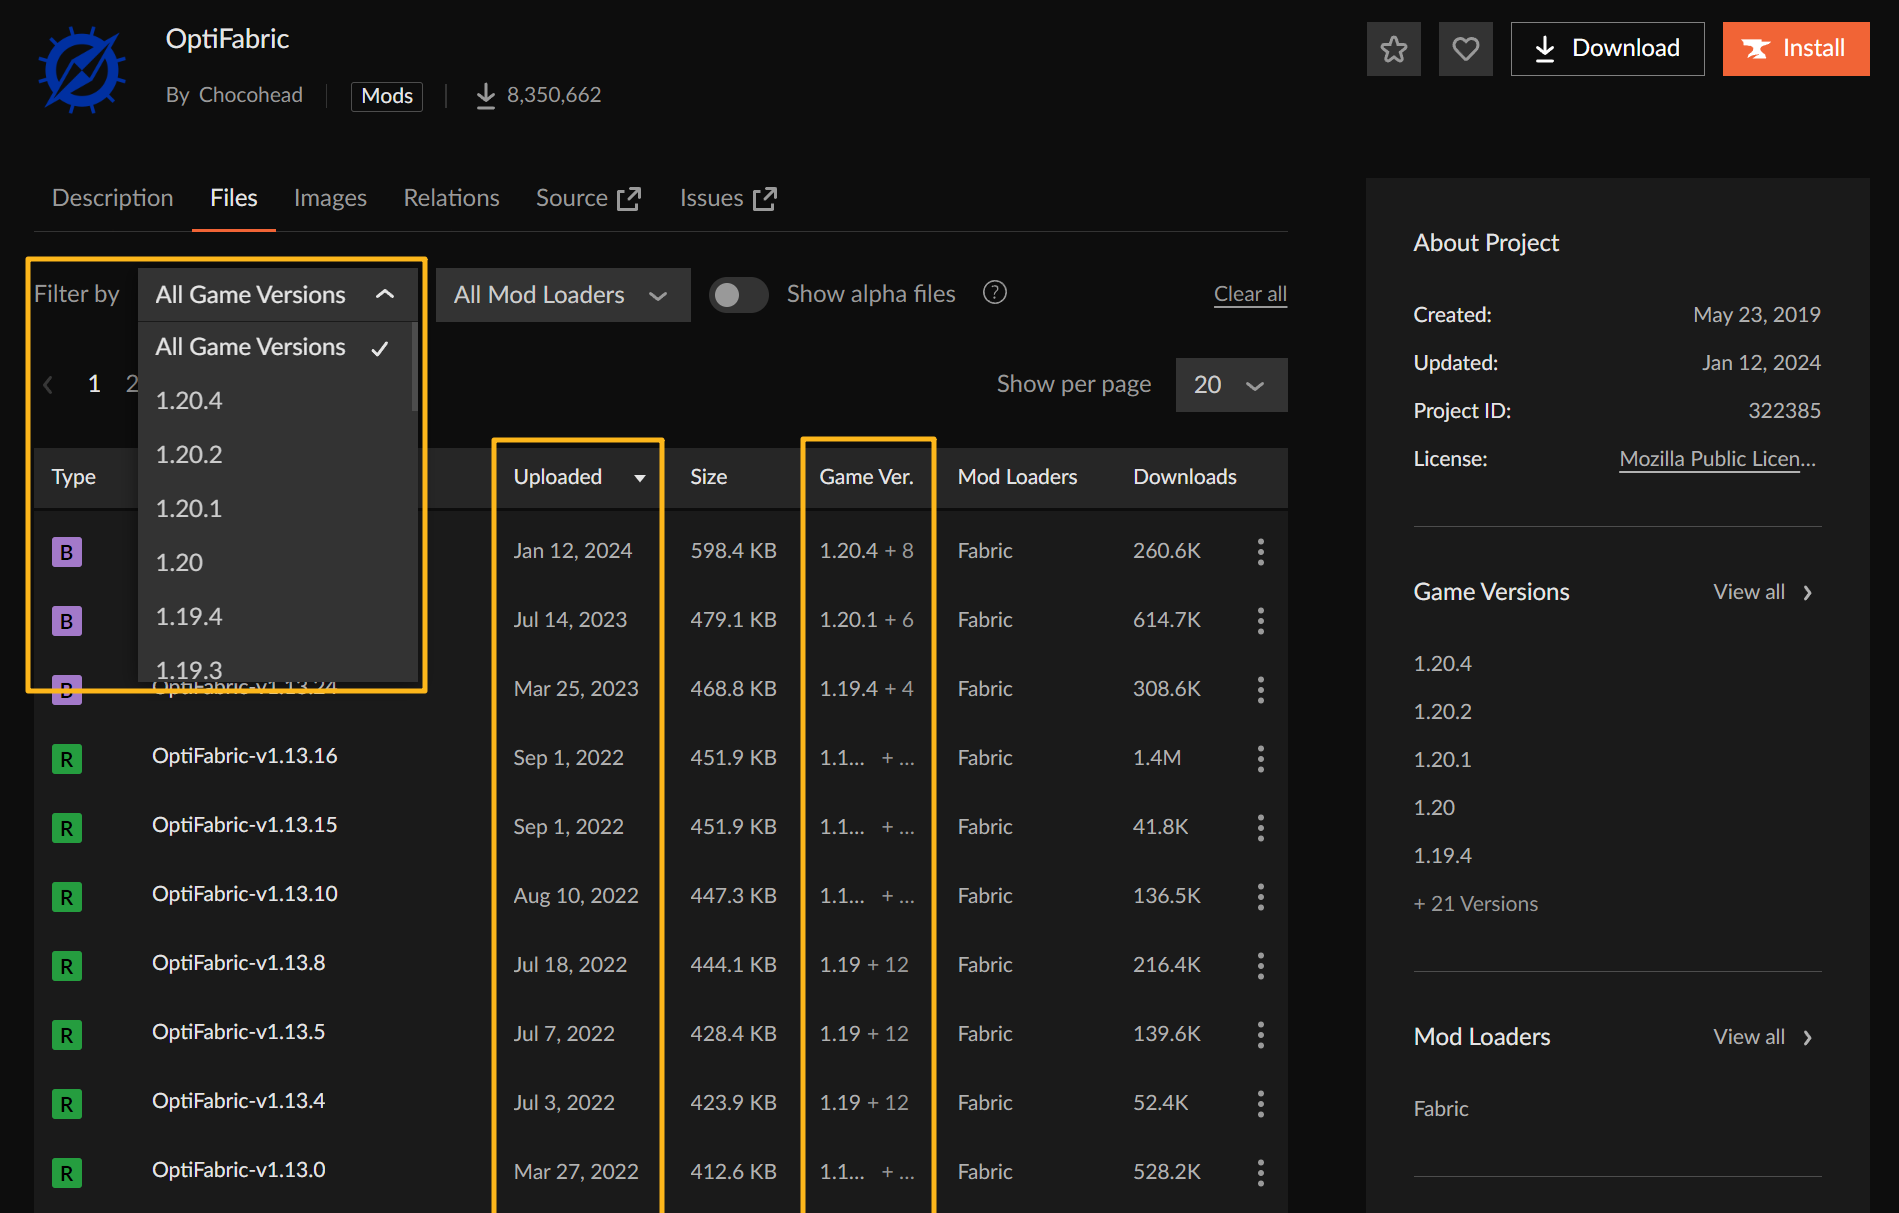Click the Size column header
The width and height of the screenshot is (1899, 1213).
708,477
